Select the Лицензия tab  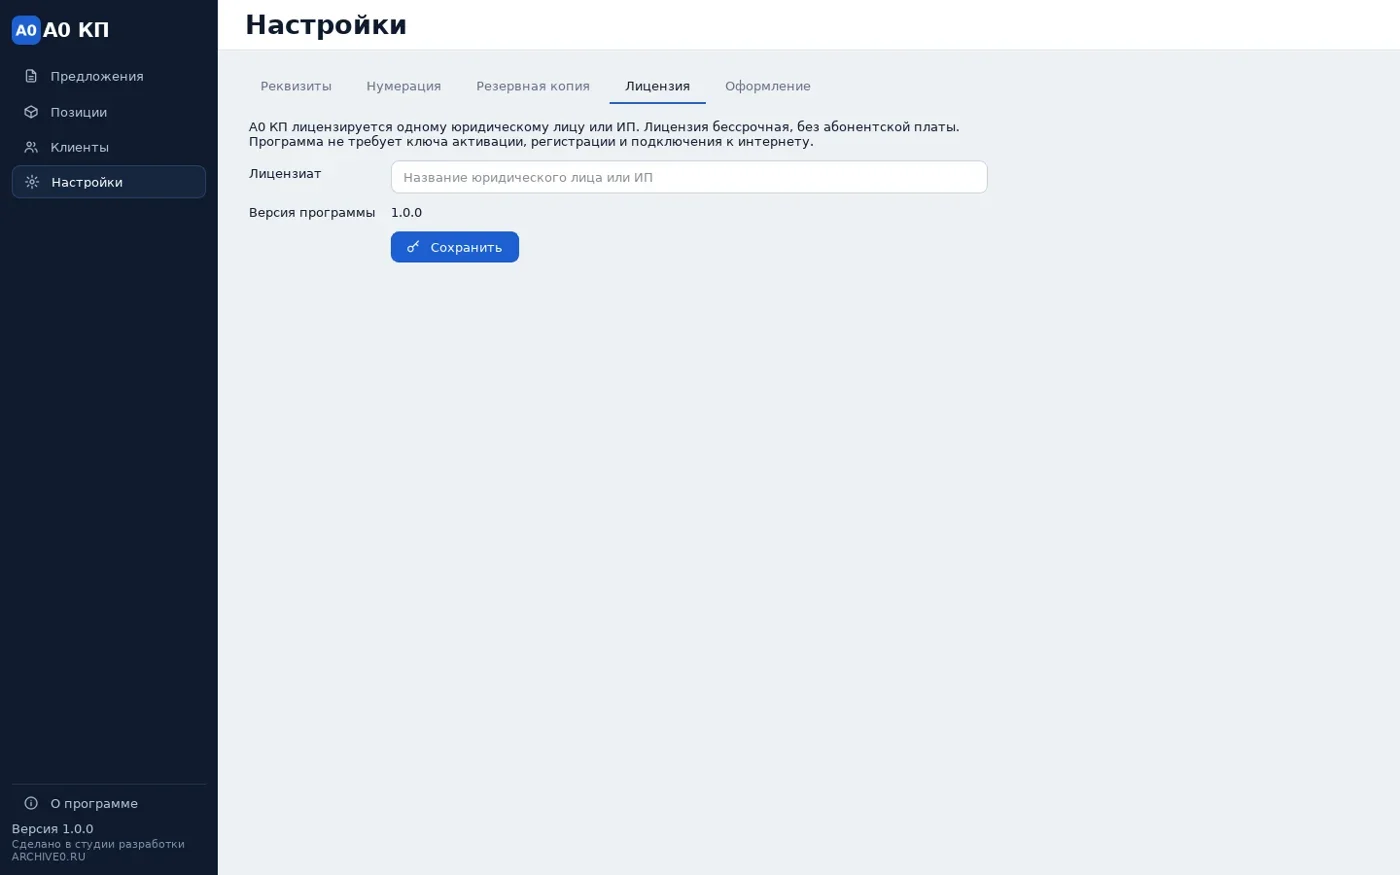(658, 86)
